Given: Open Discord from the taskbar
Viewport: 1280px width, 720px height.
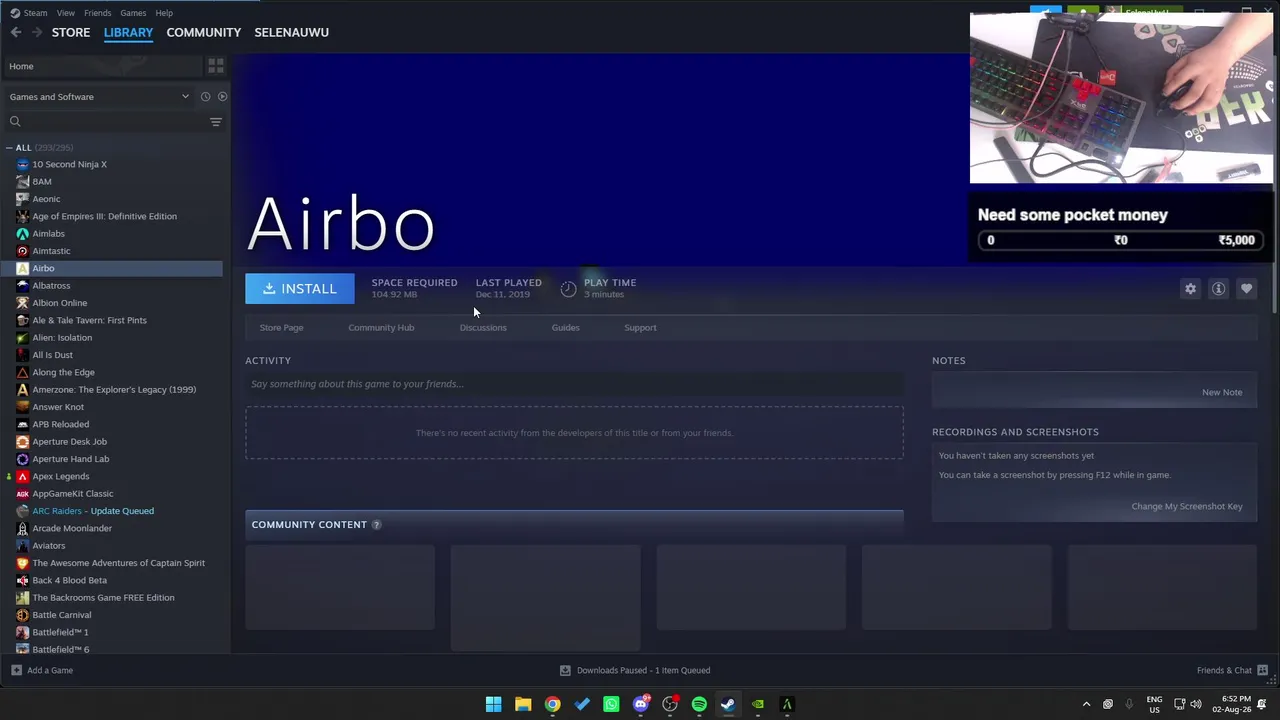Looking at the screenshot, I should pyautogui.click(x=641, y=704).
